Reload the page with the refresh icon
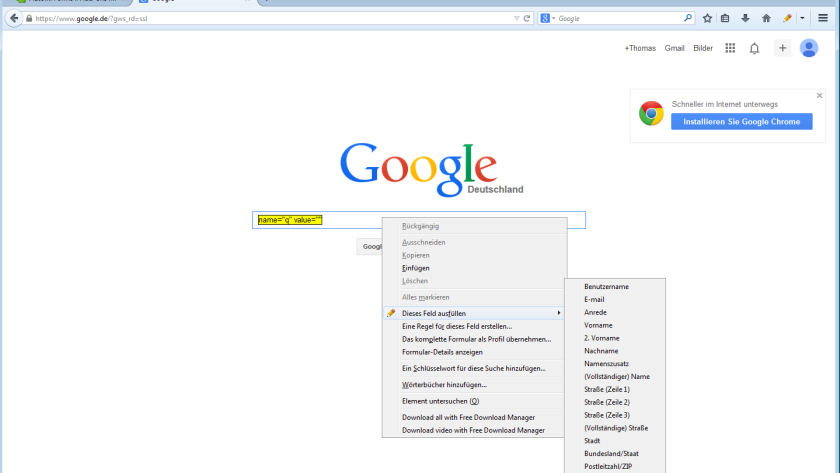The width and height of the screenshot is (840, 473). tap(528, 18)
